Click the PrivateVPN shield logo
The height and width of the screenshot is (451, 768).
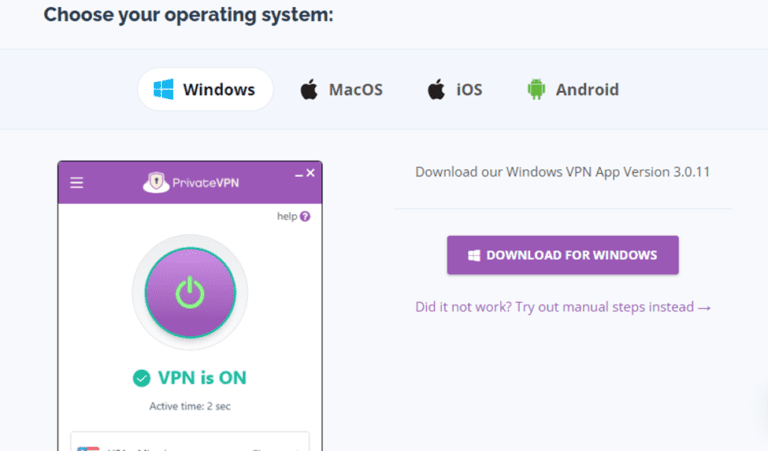tap(155, 183)
